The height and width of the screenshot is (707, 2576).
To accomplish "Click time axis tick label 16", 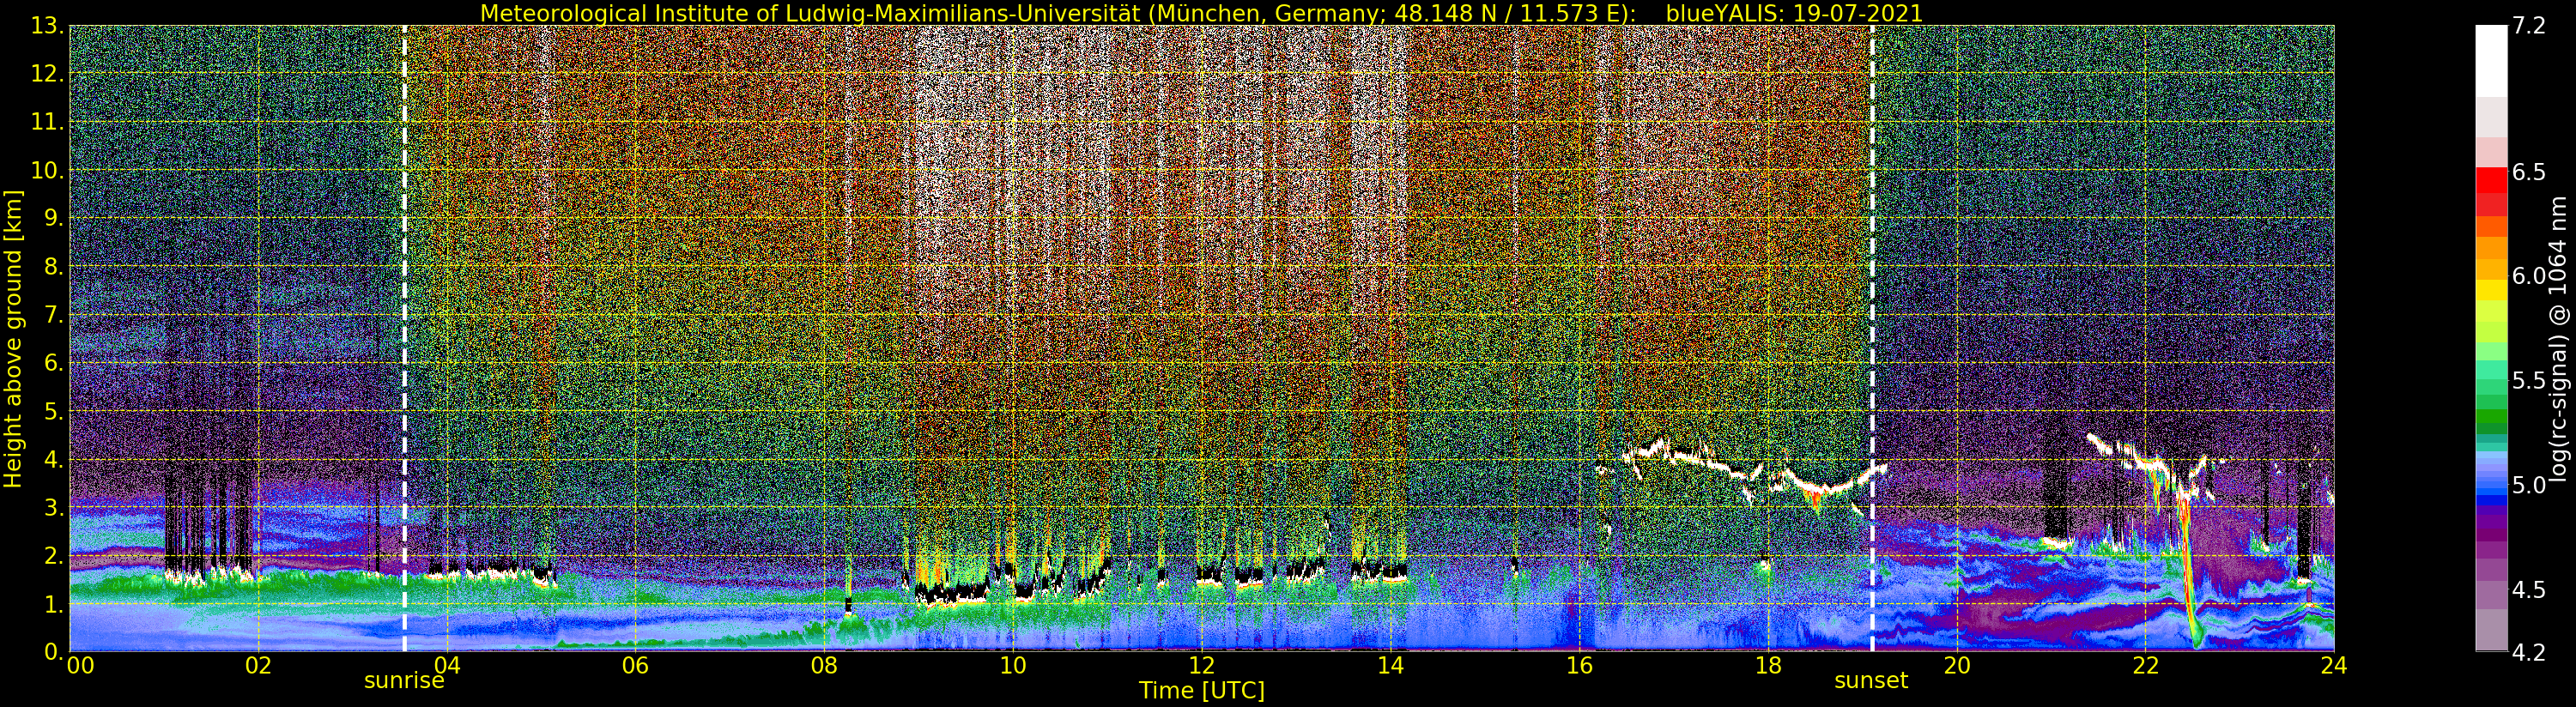I will 1579,666.
